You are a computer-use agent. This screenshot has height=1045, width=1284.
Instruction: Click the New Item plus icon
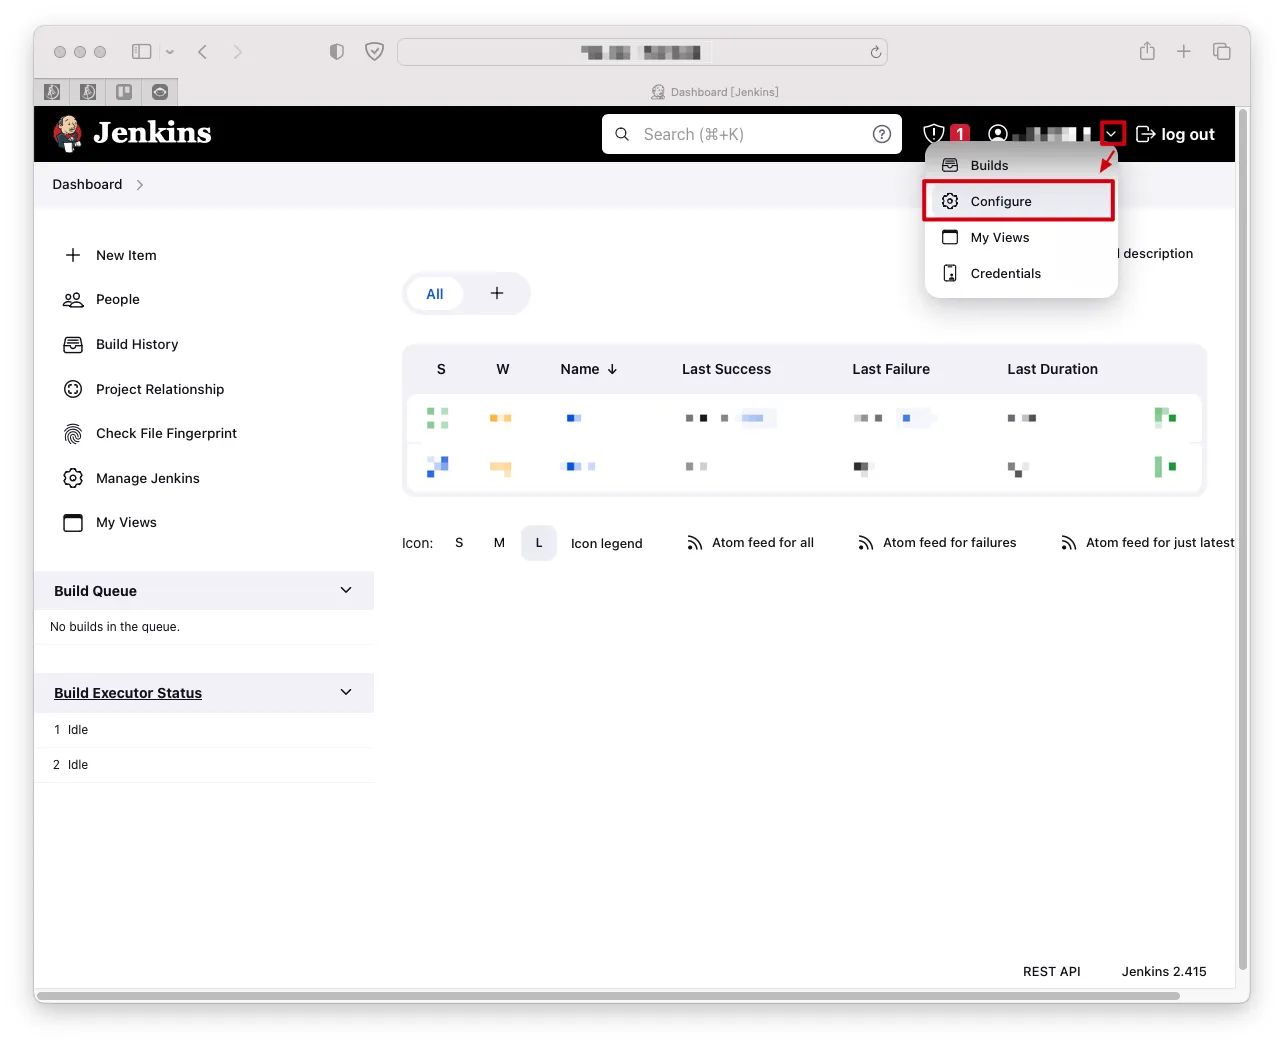click(x=73, y=255)
